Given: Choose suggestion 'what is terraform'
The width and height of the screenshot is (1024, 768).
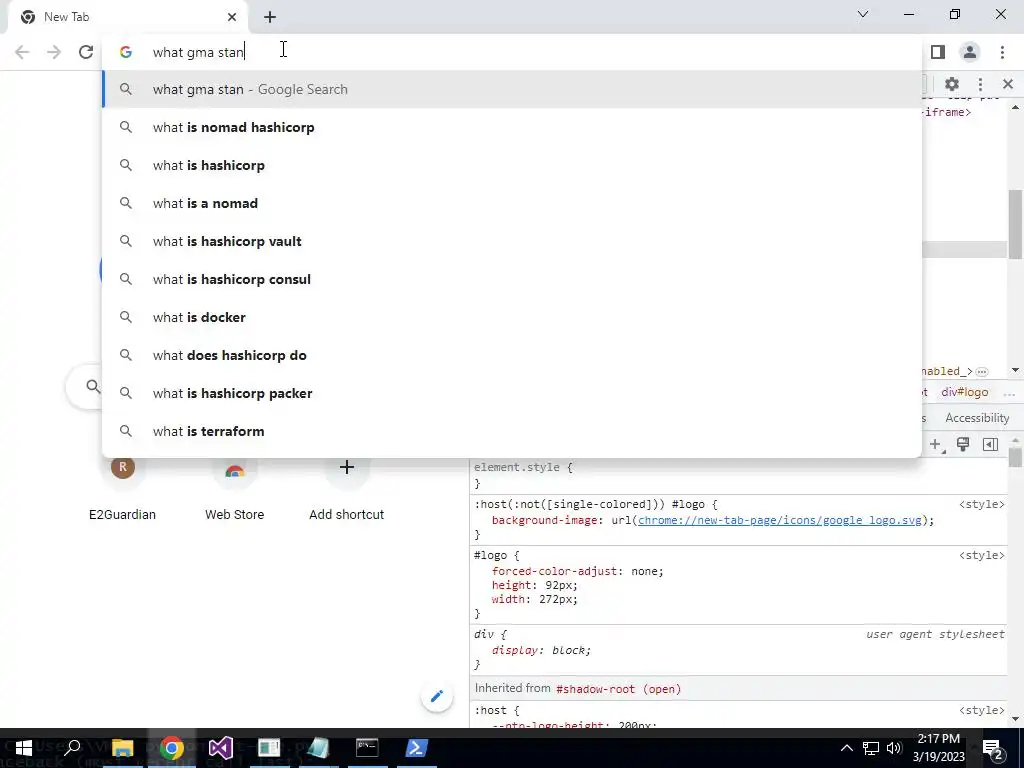Looking at the screenshot, I should pos(512,431).
